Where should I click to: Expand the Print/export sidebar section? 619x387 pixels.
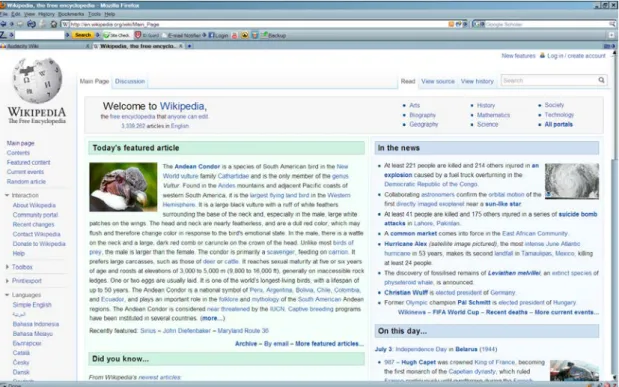(23, 281)
